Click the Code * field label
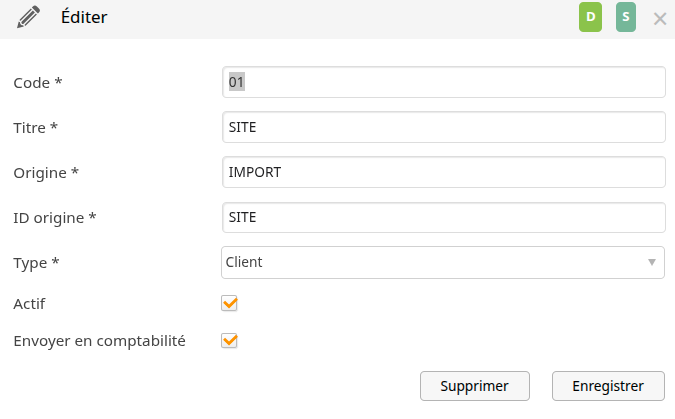This screenshot has height=419, width=675. [x=38, y=82]
